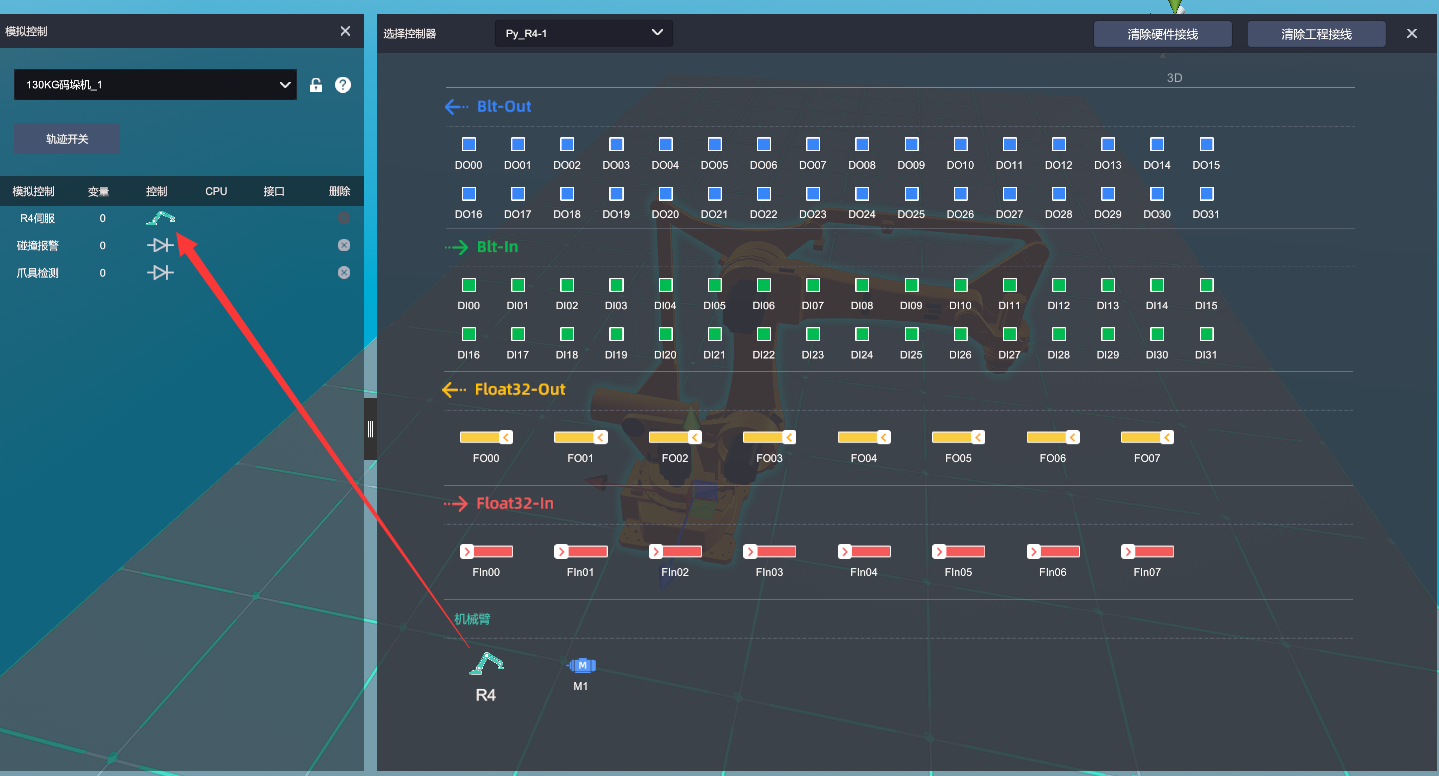The height and width of the screenshot is (776, 1439).
Task: Toggle the DI10 input port
Action: (960, 285)
